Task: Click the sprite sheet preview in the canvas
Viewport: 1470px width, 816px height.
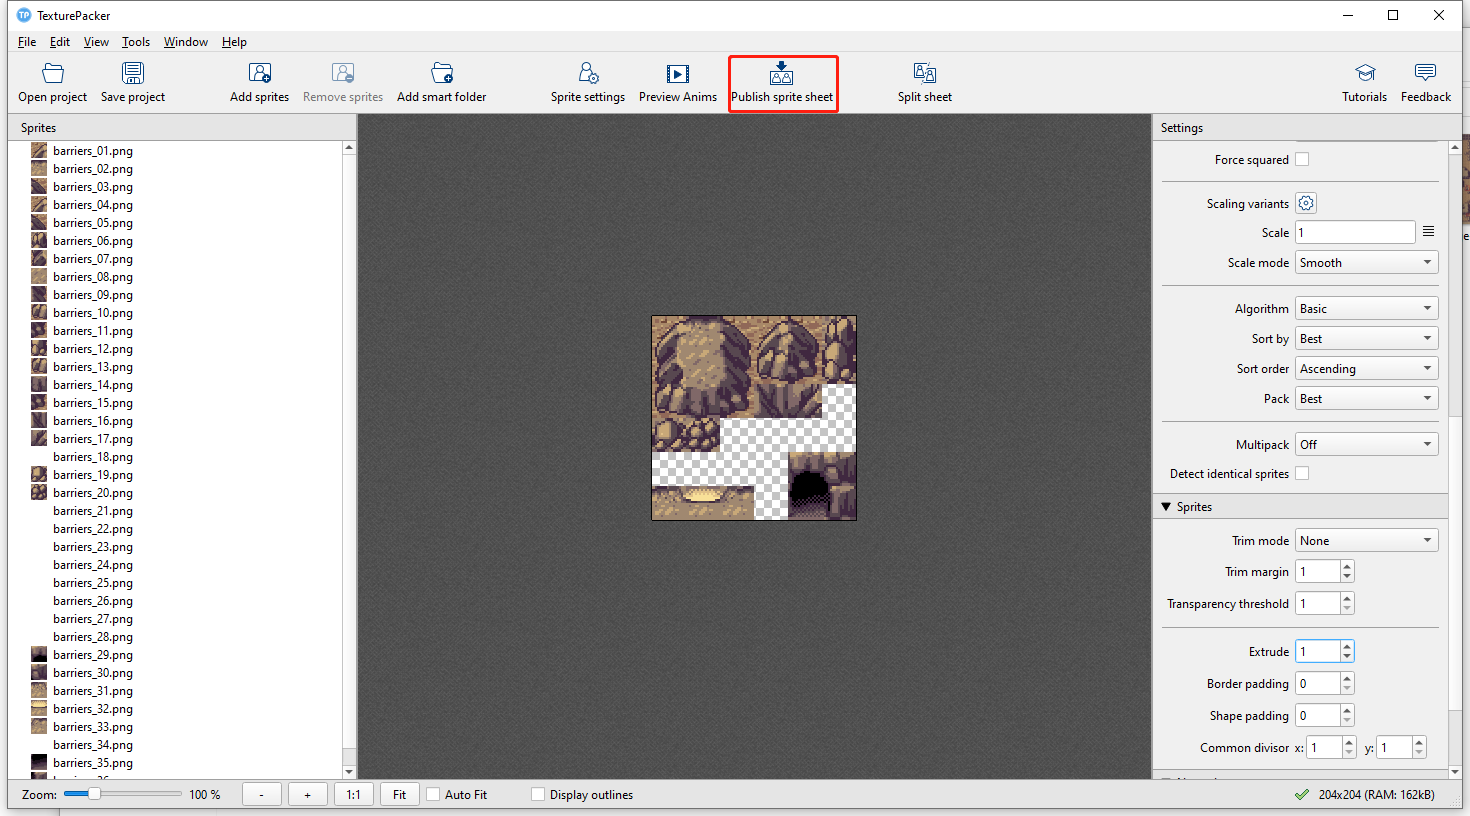Action: click(x=754, y=418)
